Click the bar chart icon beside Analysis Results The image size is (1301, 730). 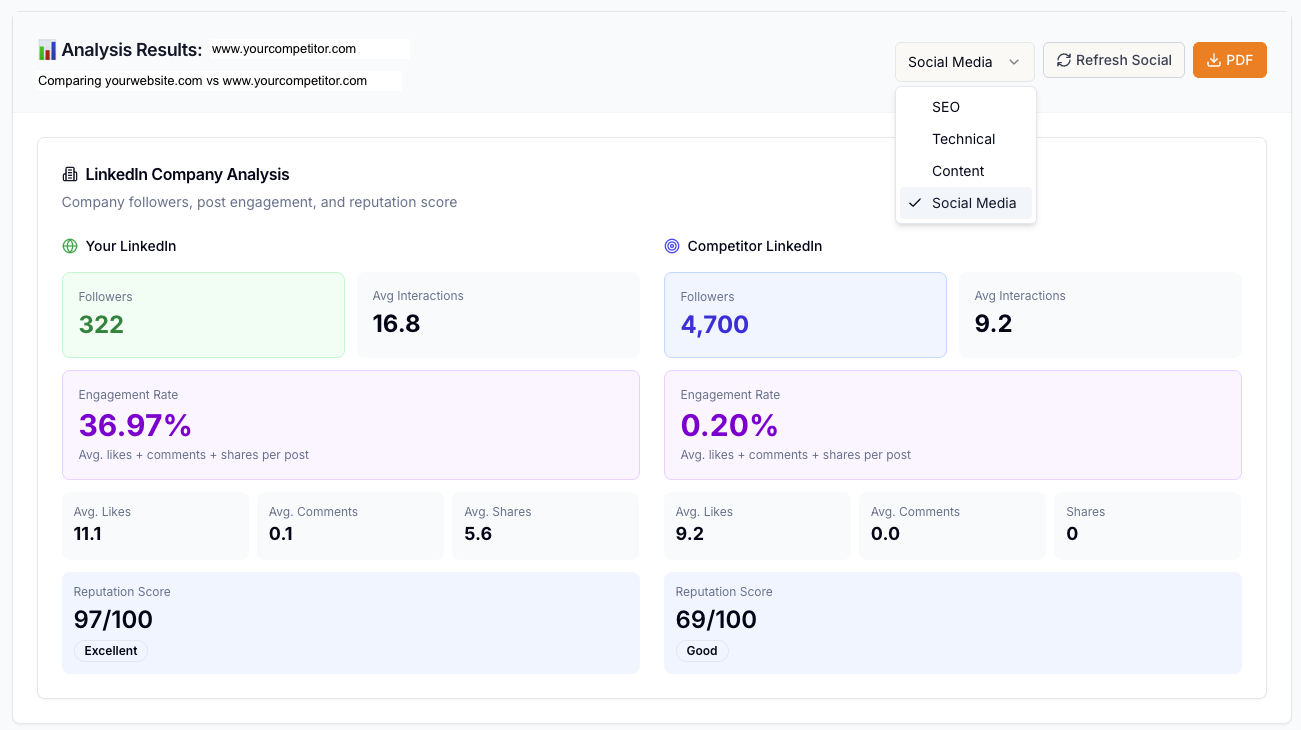tap(47, 49)
